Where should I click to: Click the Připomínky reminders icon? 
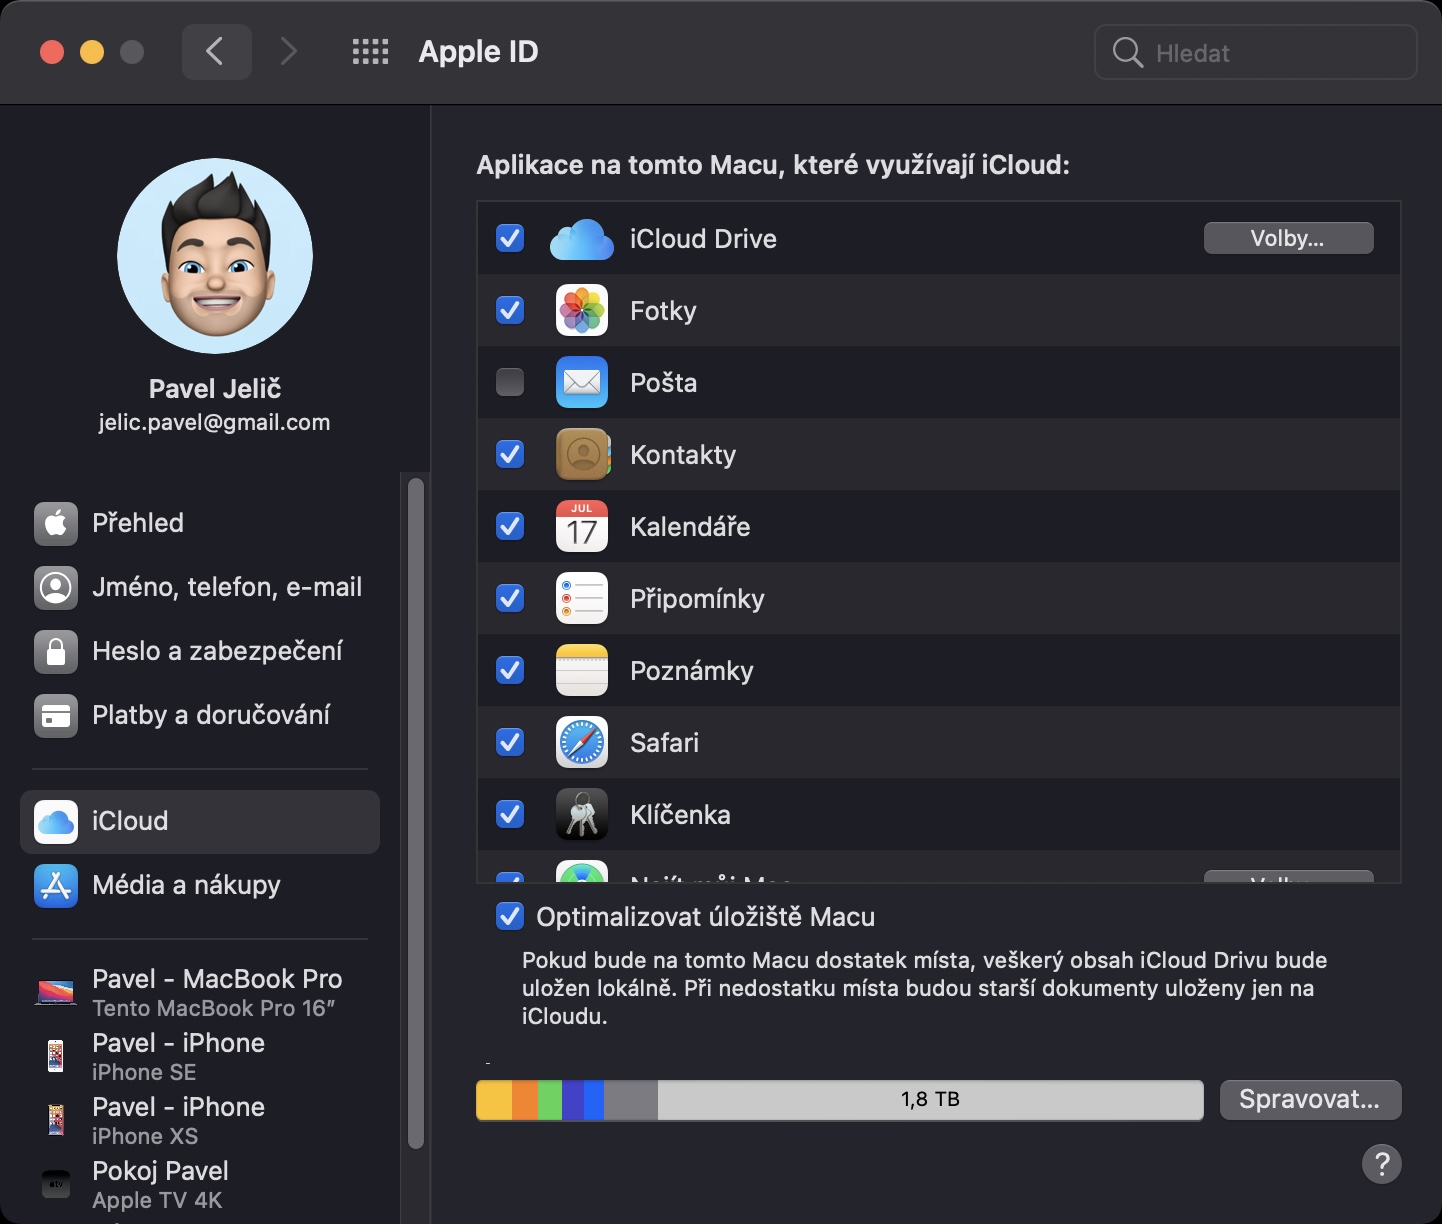pos(582,599)
